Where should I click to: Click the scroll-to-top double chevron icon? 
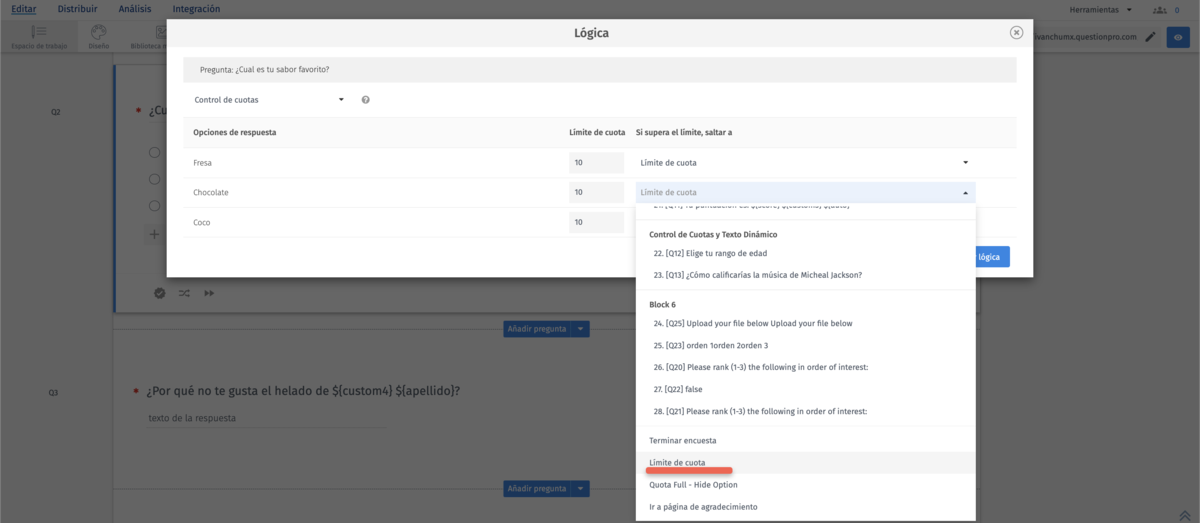coord(1184,514)
